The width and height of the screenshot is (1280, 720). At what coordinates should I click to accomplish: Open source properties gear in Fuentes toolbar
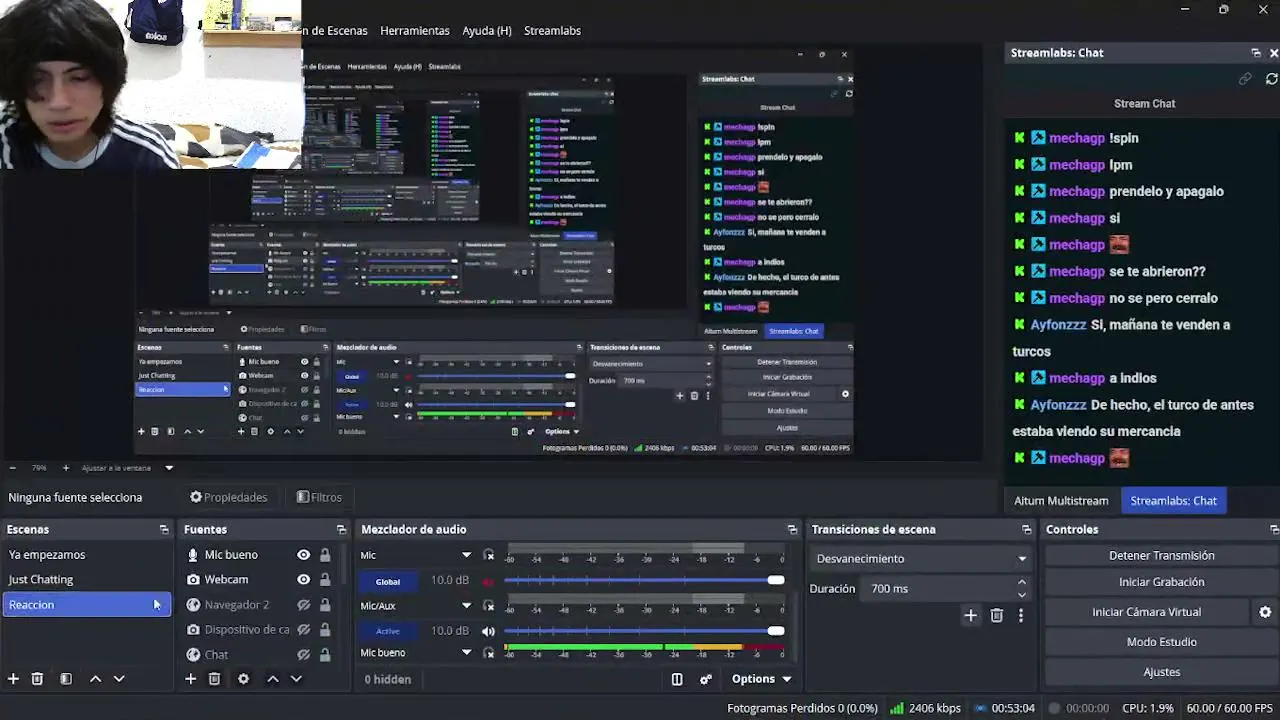click(x=243, y=679)
